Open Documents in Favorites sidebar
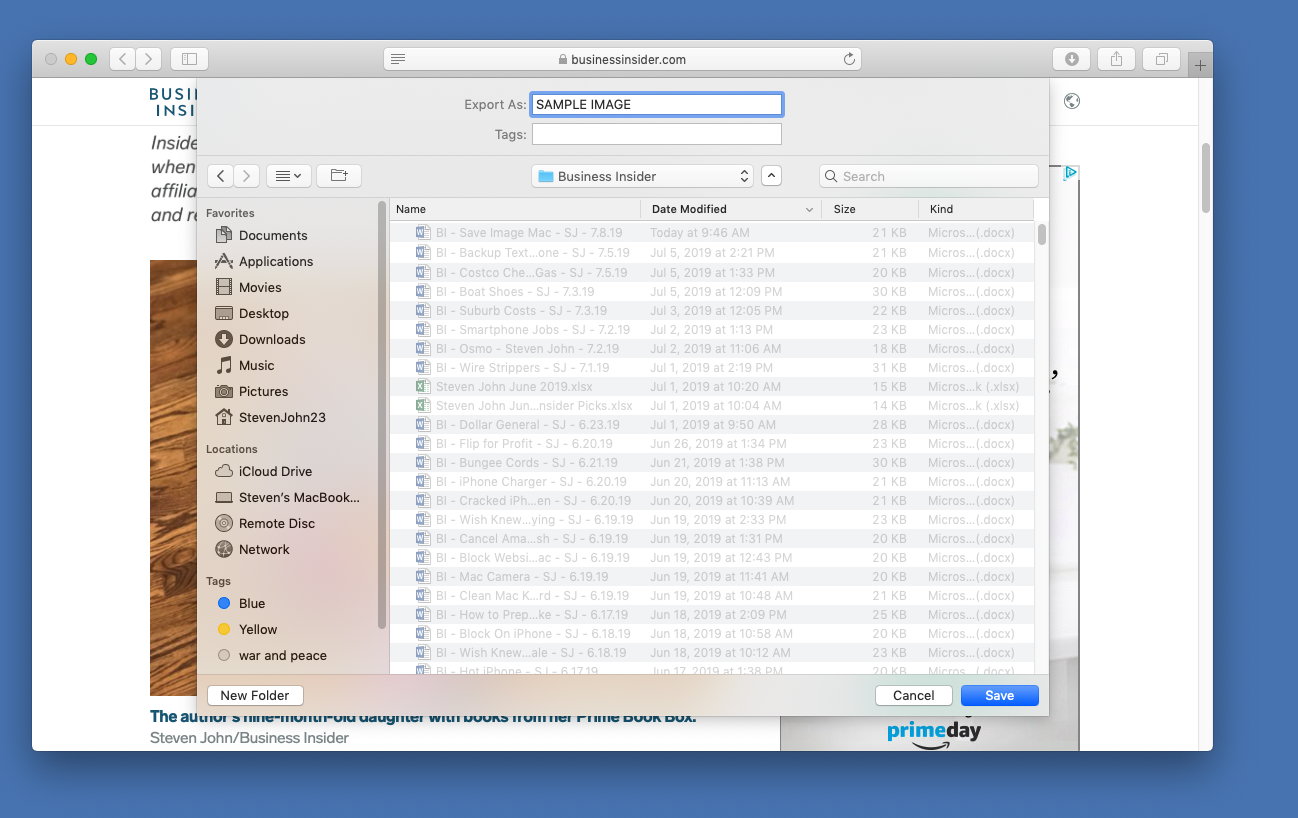This screenshot has height=818, width=1298. click(272, 235)
